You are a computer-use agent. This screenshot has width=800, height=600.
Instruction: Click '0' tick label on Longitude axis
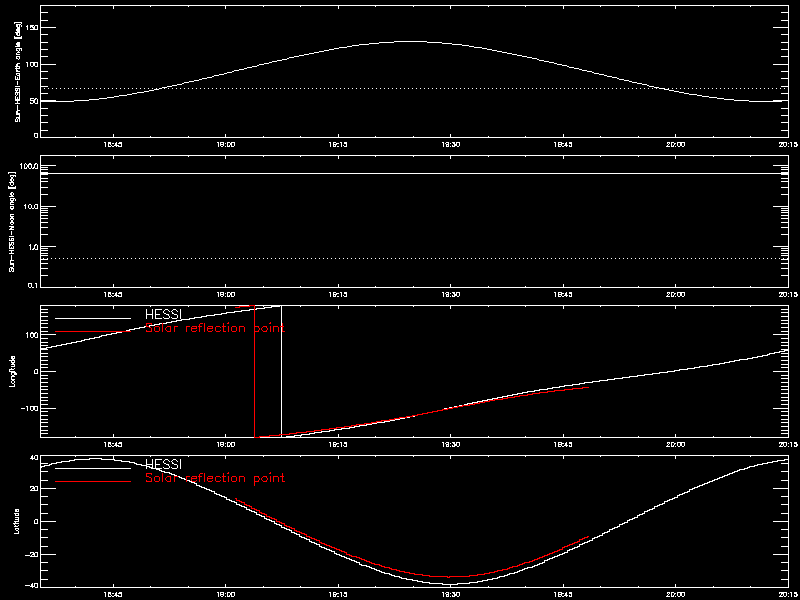(36, 371)
